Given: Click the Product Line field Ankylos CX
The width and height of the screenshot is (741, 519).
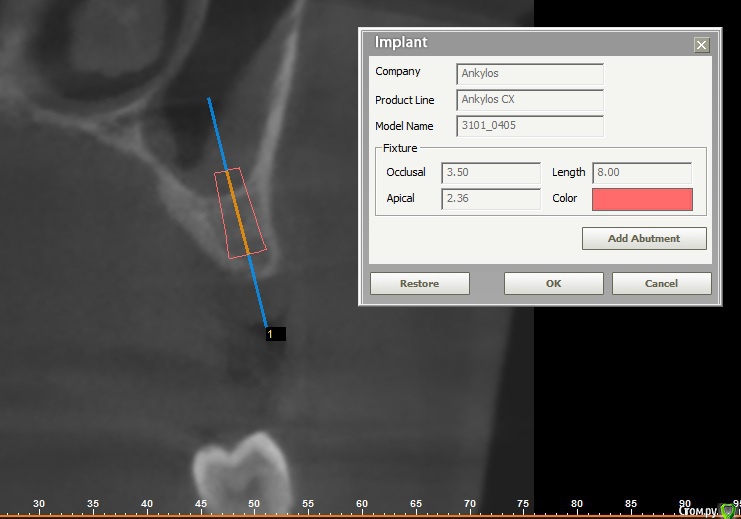Looking at the screenshot, I should [530, 99].
